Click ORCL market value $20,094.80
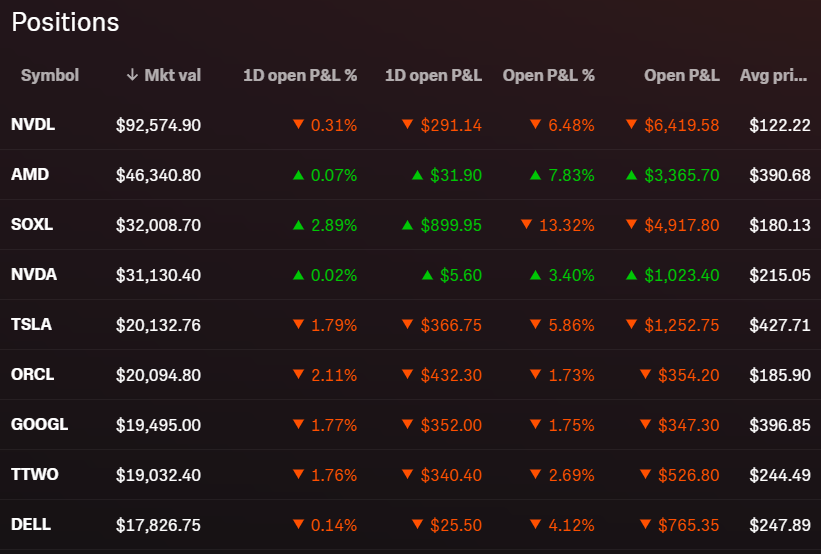 pos(158,375)
